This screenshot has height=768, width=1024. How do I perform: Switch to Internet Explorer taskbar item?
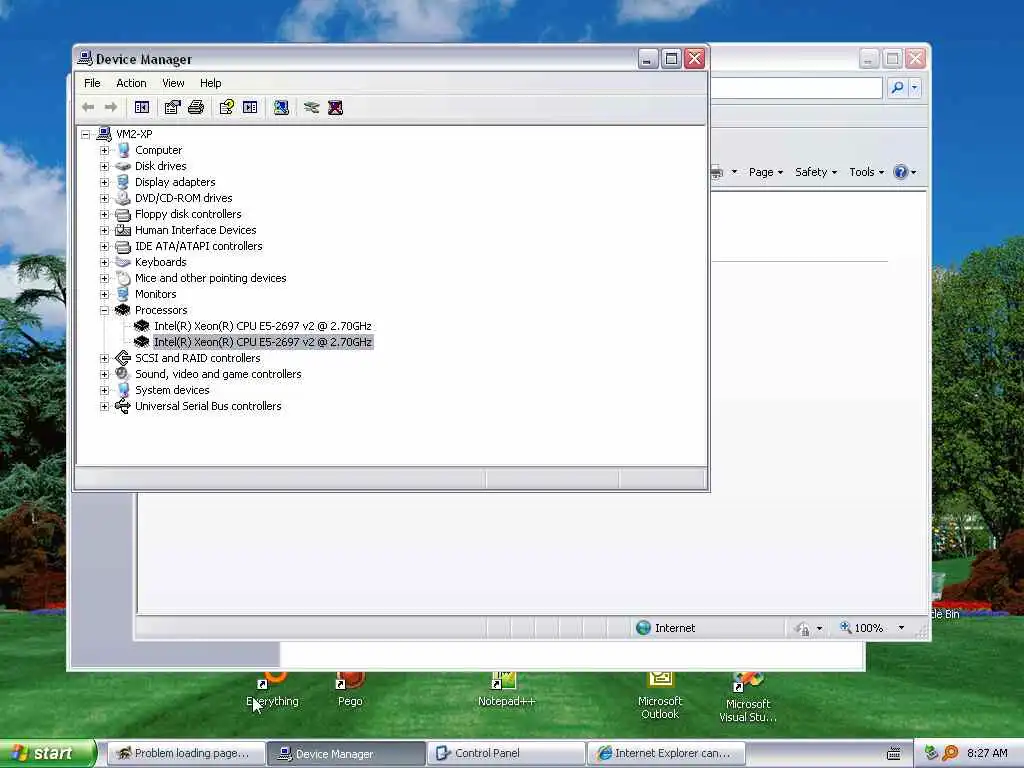point(666,754)
